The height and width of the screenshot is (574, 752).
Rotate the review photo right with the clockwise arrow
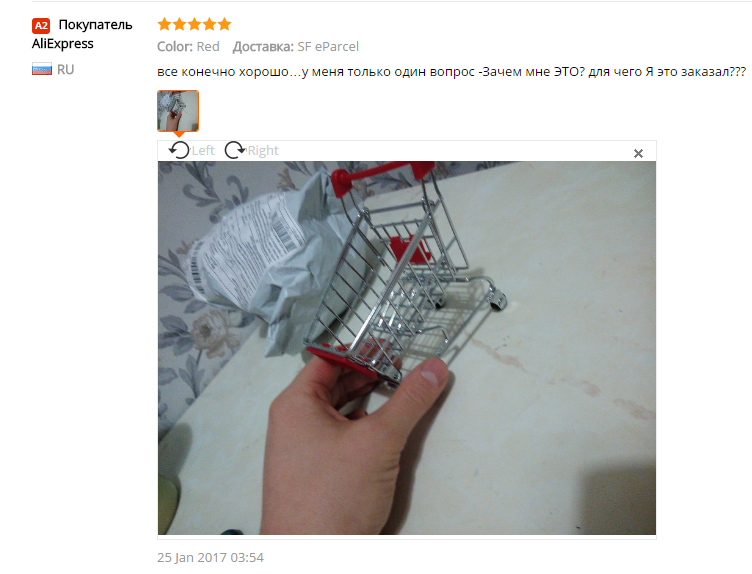click(x=235, y=150)
